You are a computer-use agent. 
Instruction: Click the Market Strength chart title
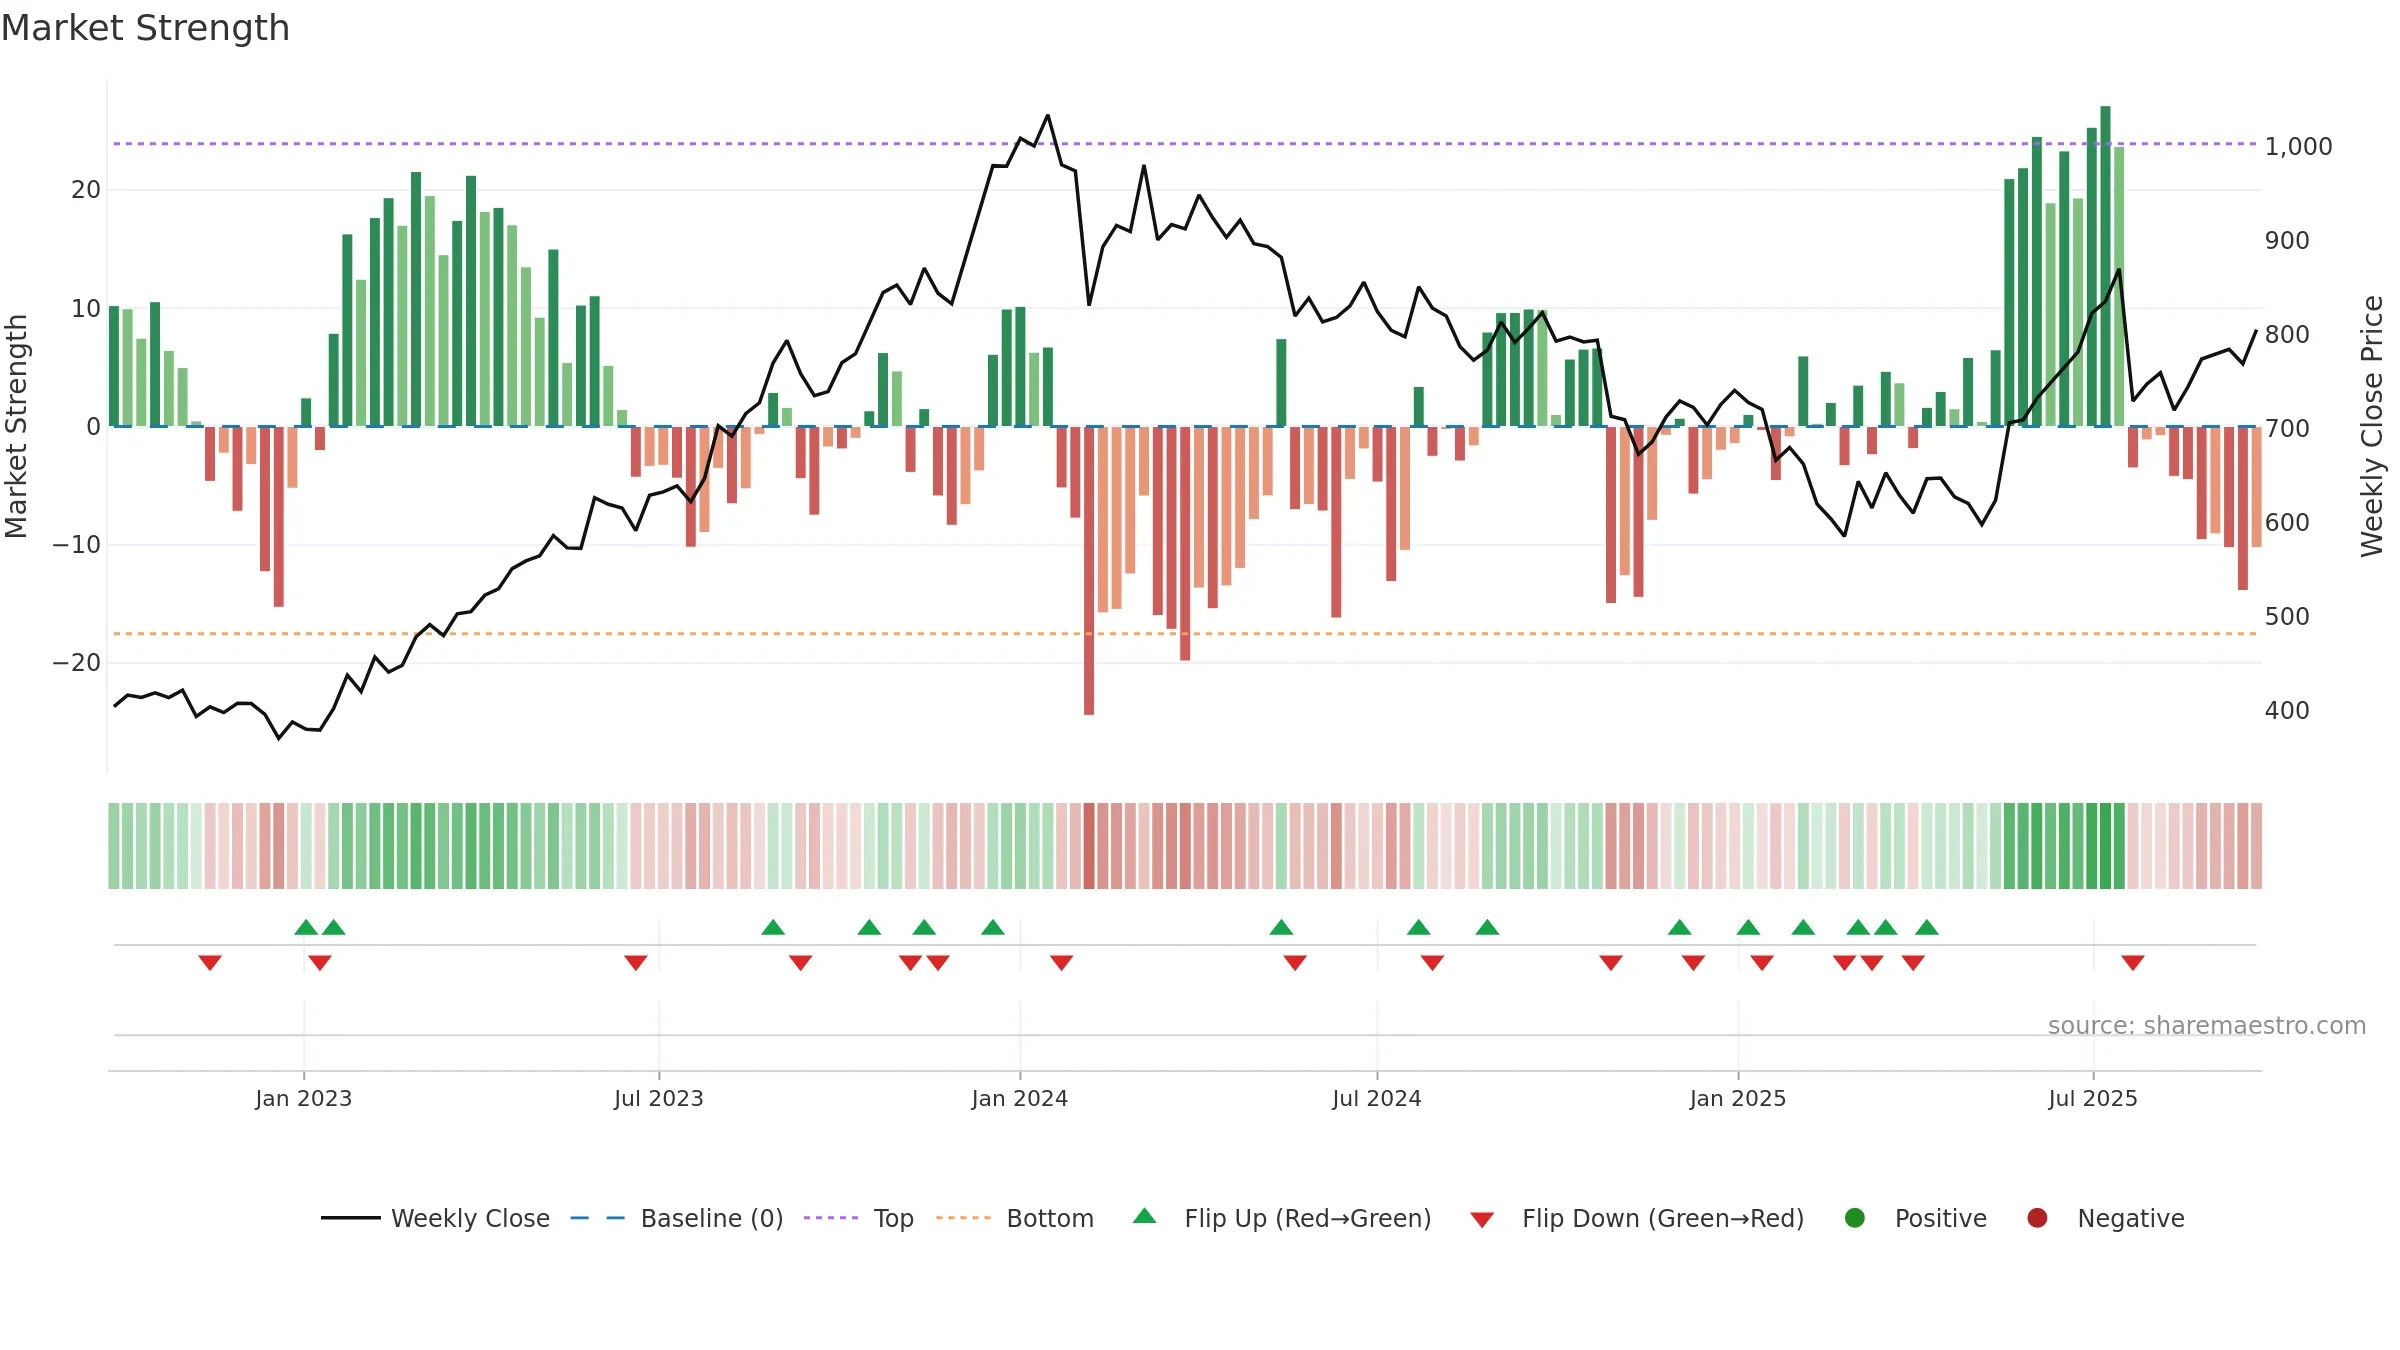[x=145, y=28]
